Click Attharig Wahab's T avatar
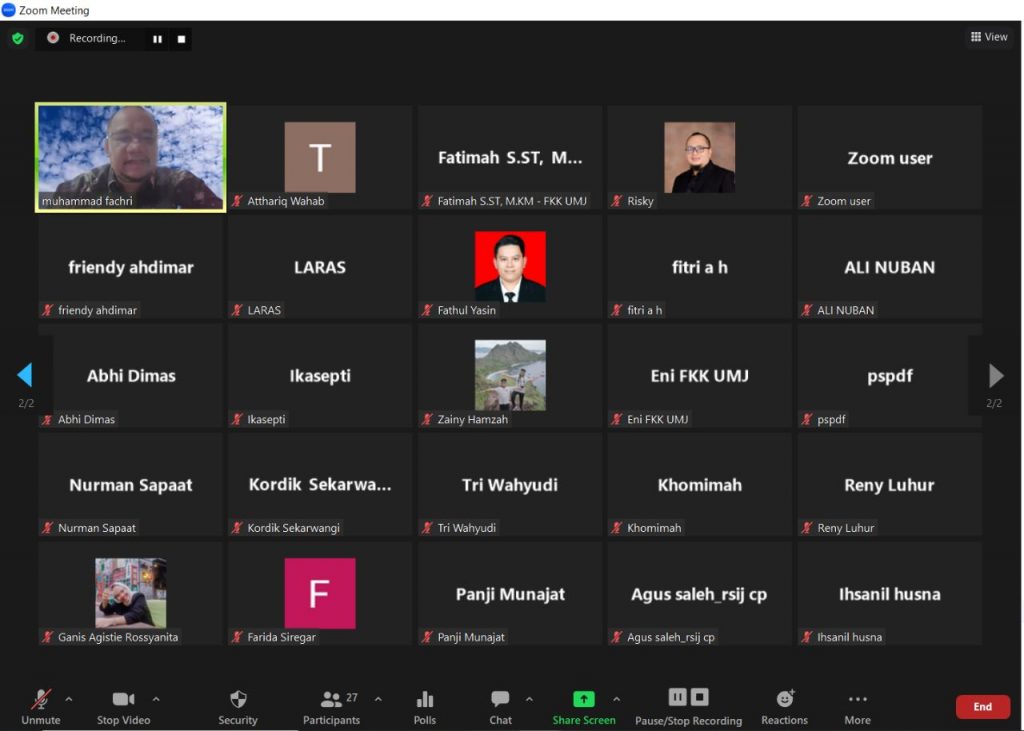Viewport: 1024px width, 731px height. pyautogui.click(x=320, y=157)
